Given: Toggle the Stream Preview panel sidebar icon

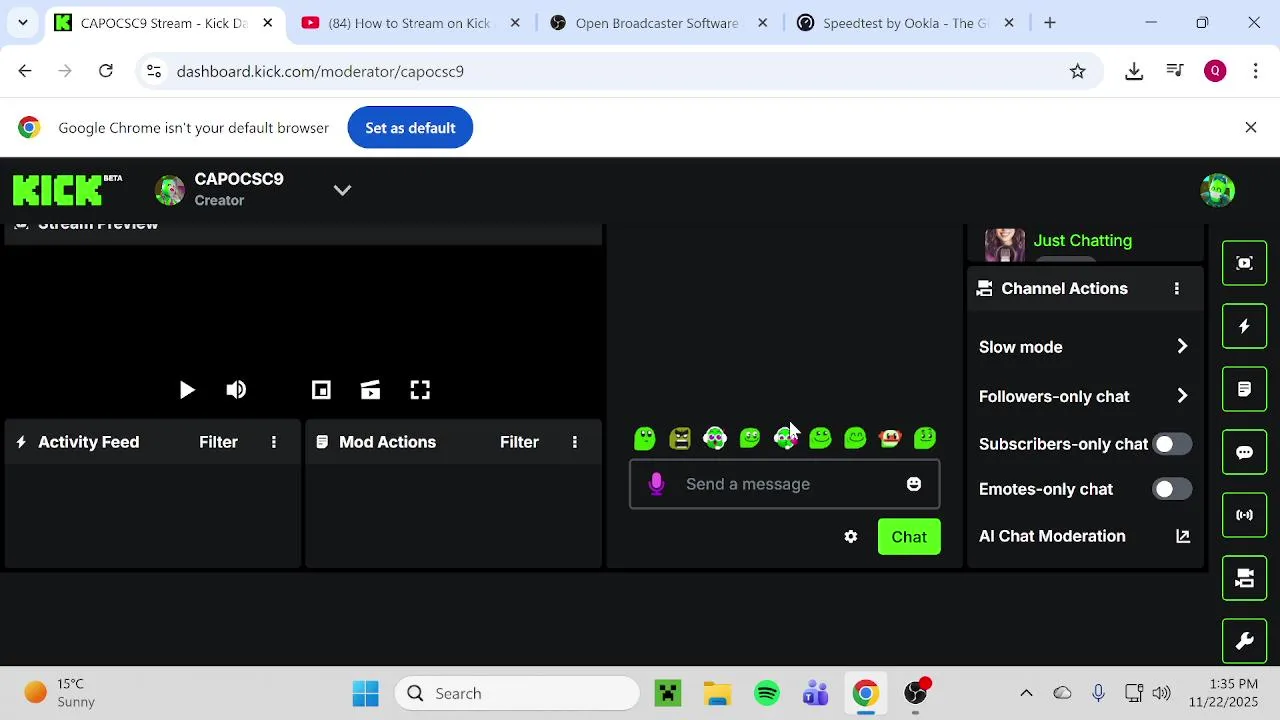Looking at the screenshot, I should tap(1244, 263).
